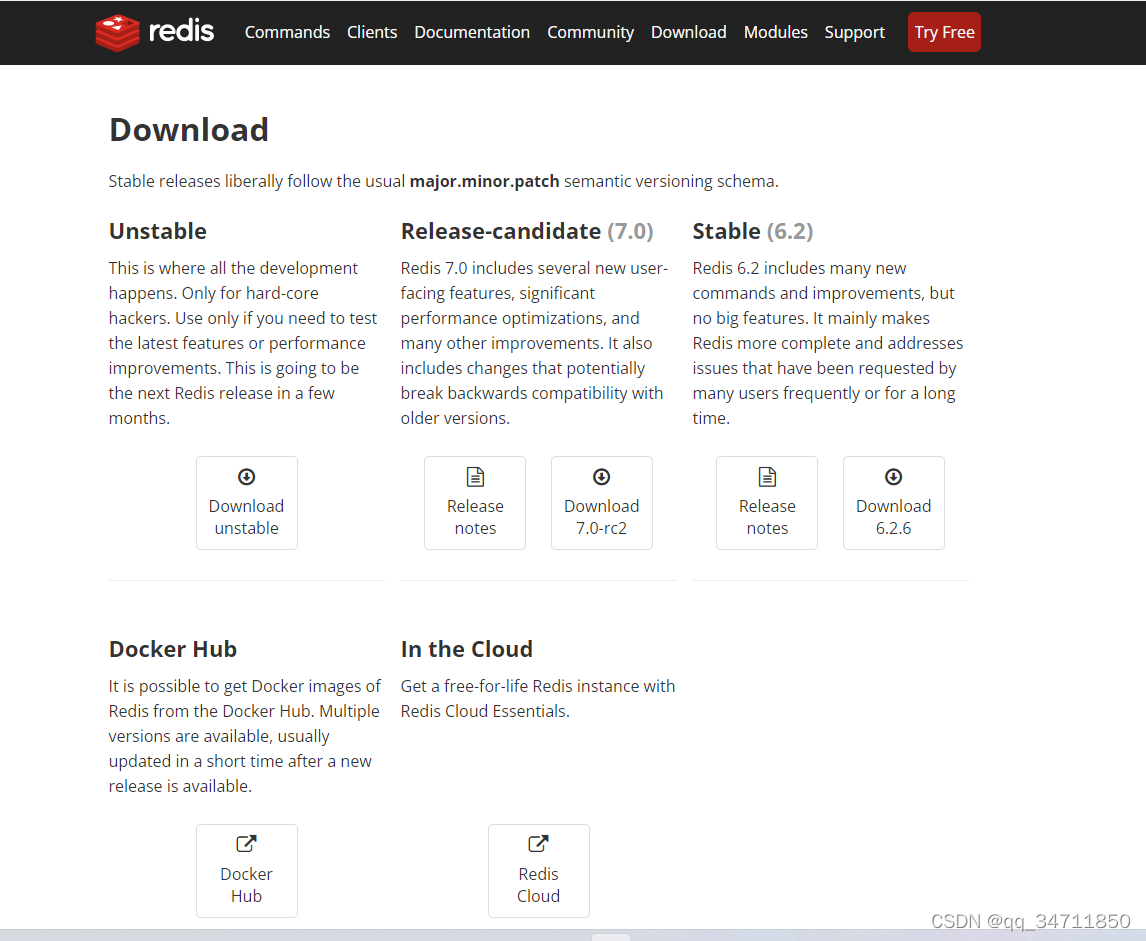
Task: Open the Community menu item
Action: [x=590, y=32]
